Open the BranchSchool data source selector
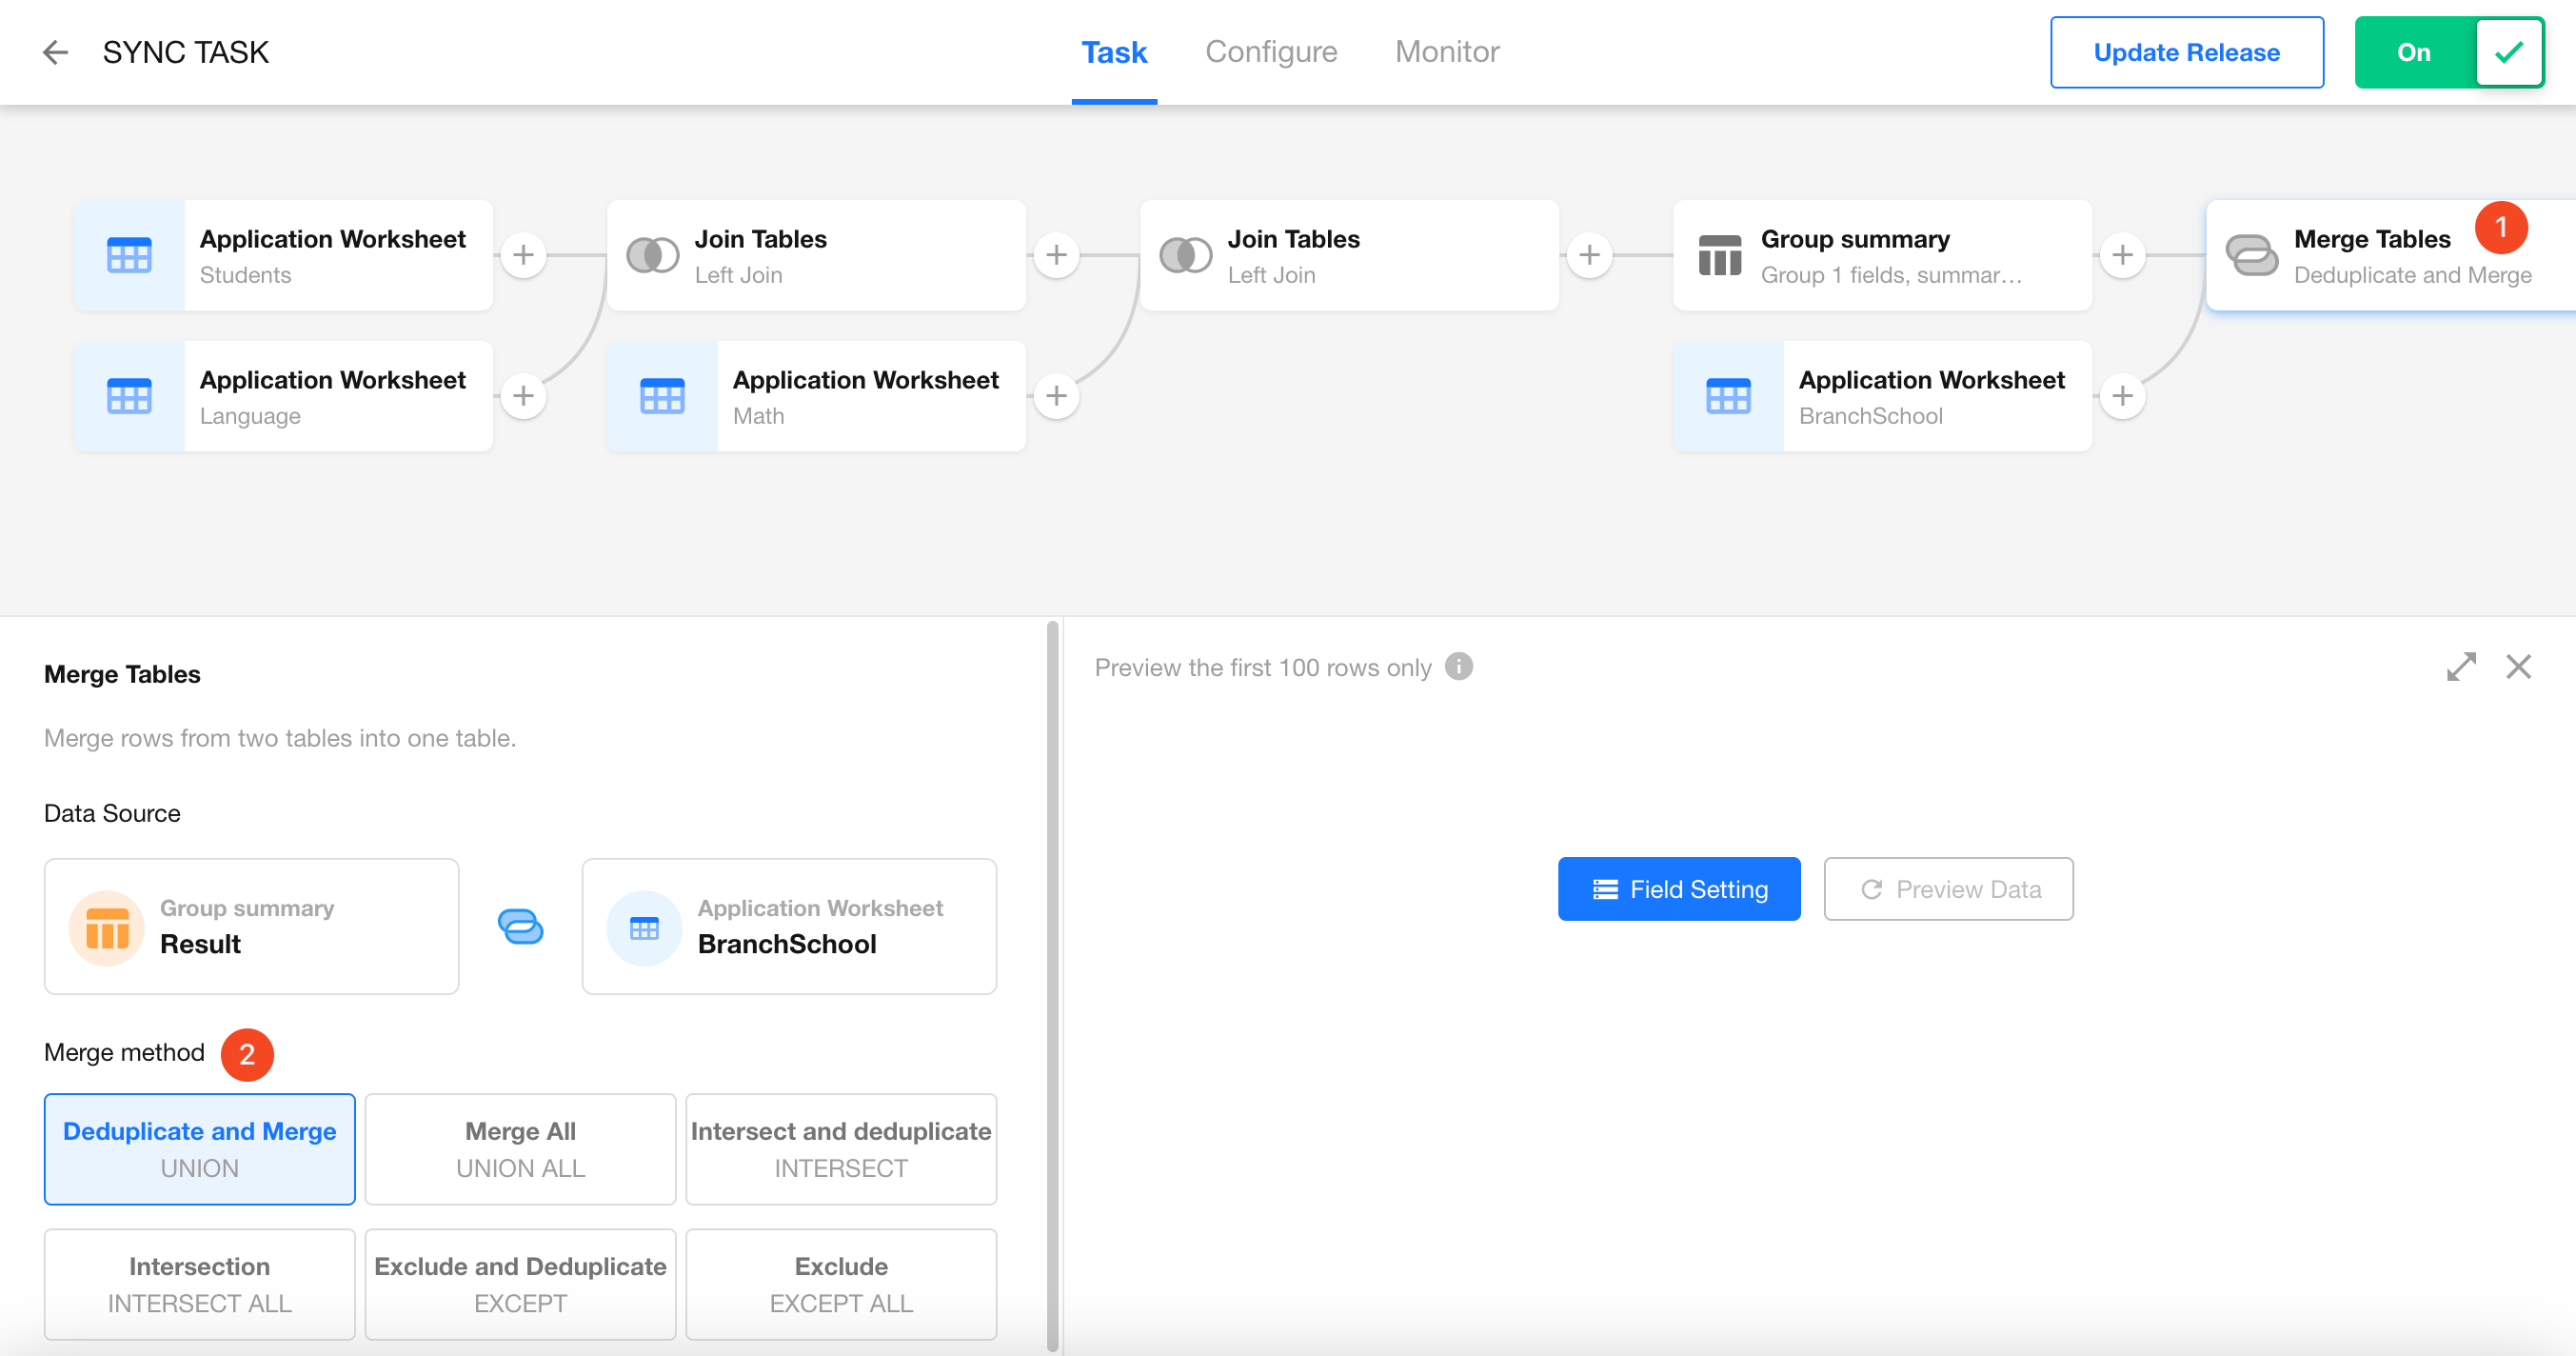 (x=788, y=926)
